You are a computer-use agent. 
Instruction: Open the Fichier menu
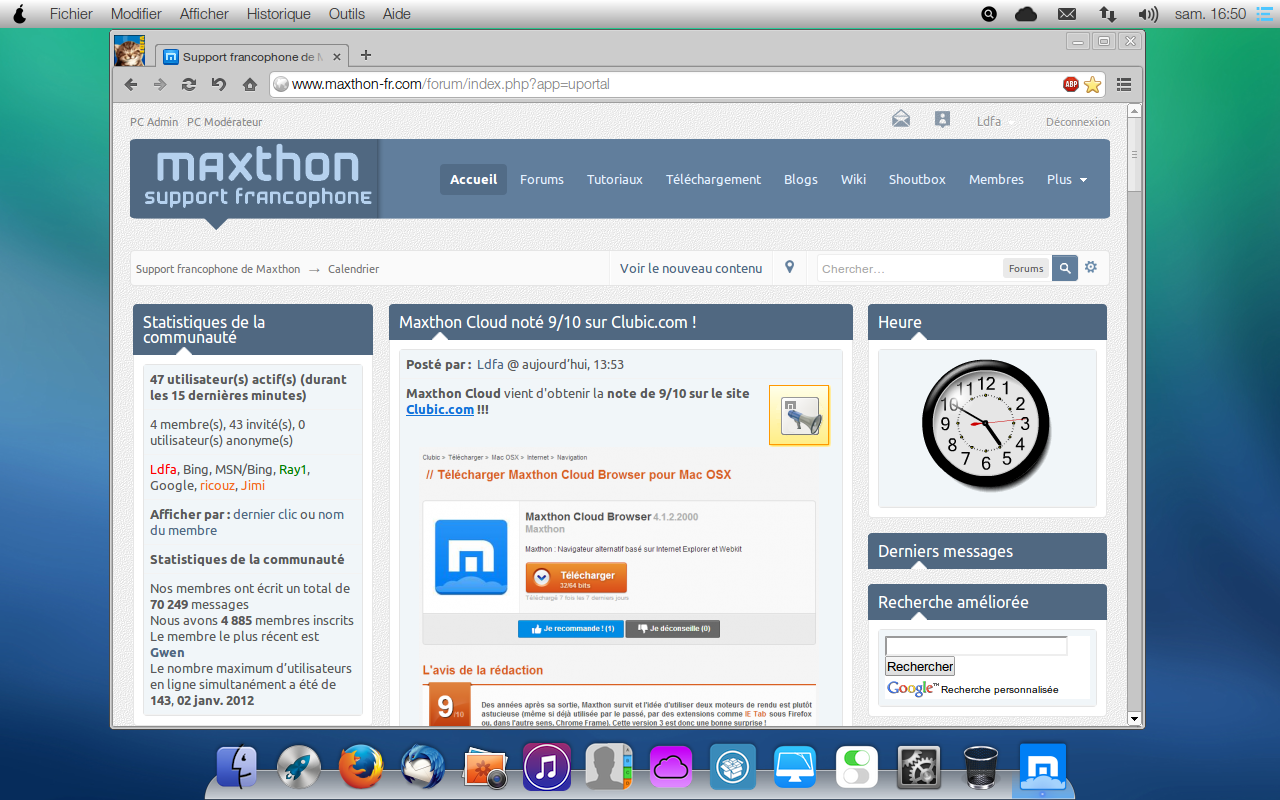click(71, 14)
